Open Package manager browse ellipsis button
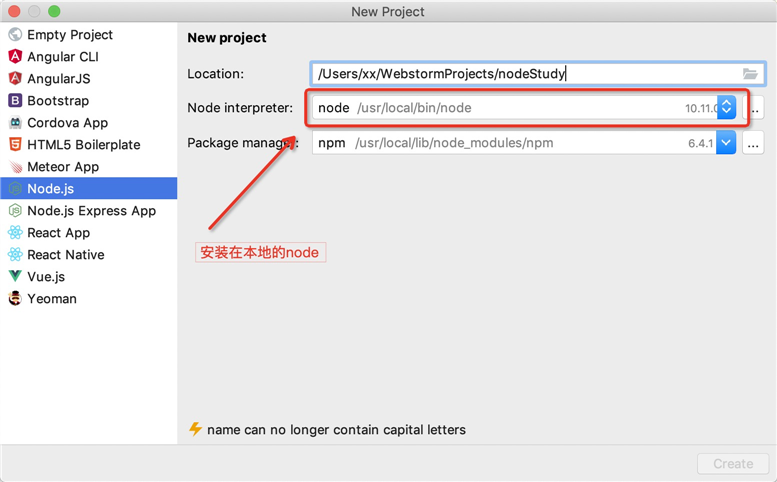This screenshot has height=482, width=777. [753, 143]
